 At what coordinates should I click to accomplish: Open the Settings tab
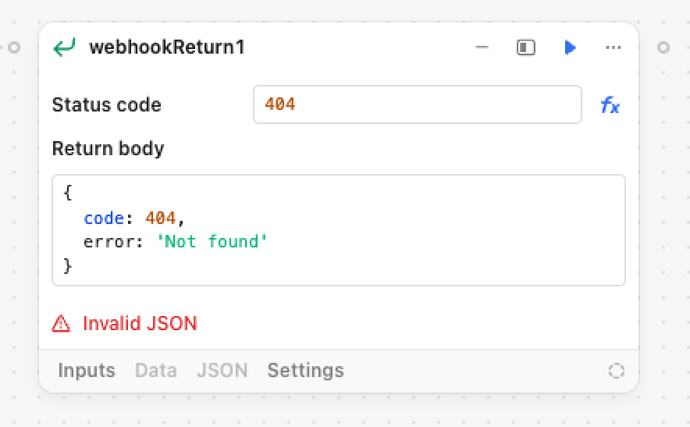(x=306, y=370)
